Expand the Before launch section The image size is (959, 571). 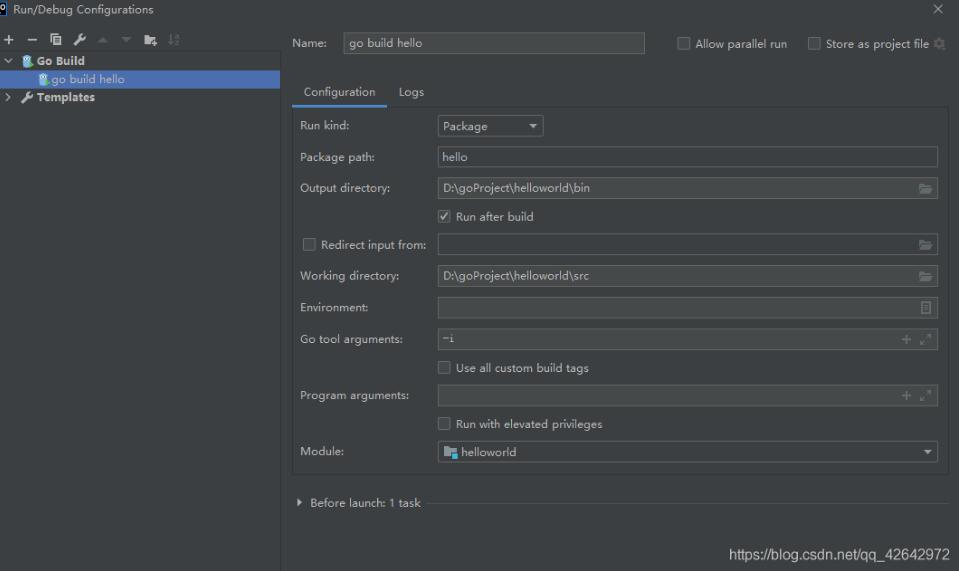pyautogui.click(x=300, y=503)
